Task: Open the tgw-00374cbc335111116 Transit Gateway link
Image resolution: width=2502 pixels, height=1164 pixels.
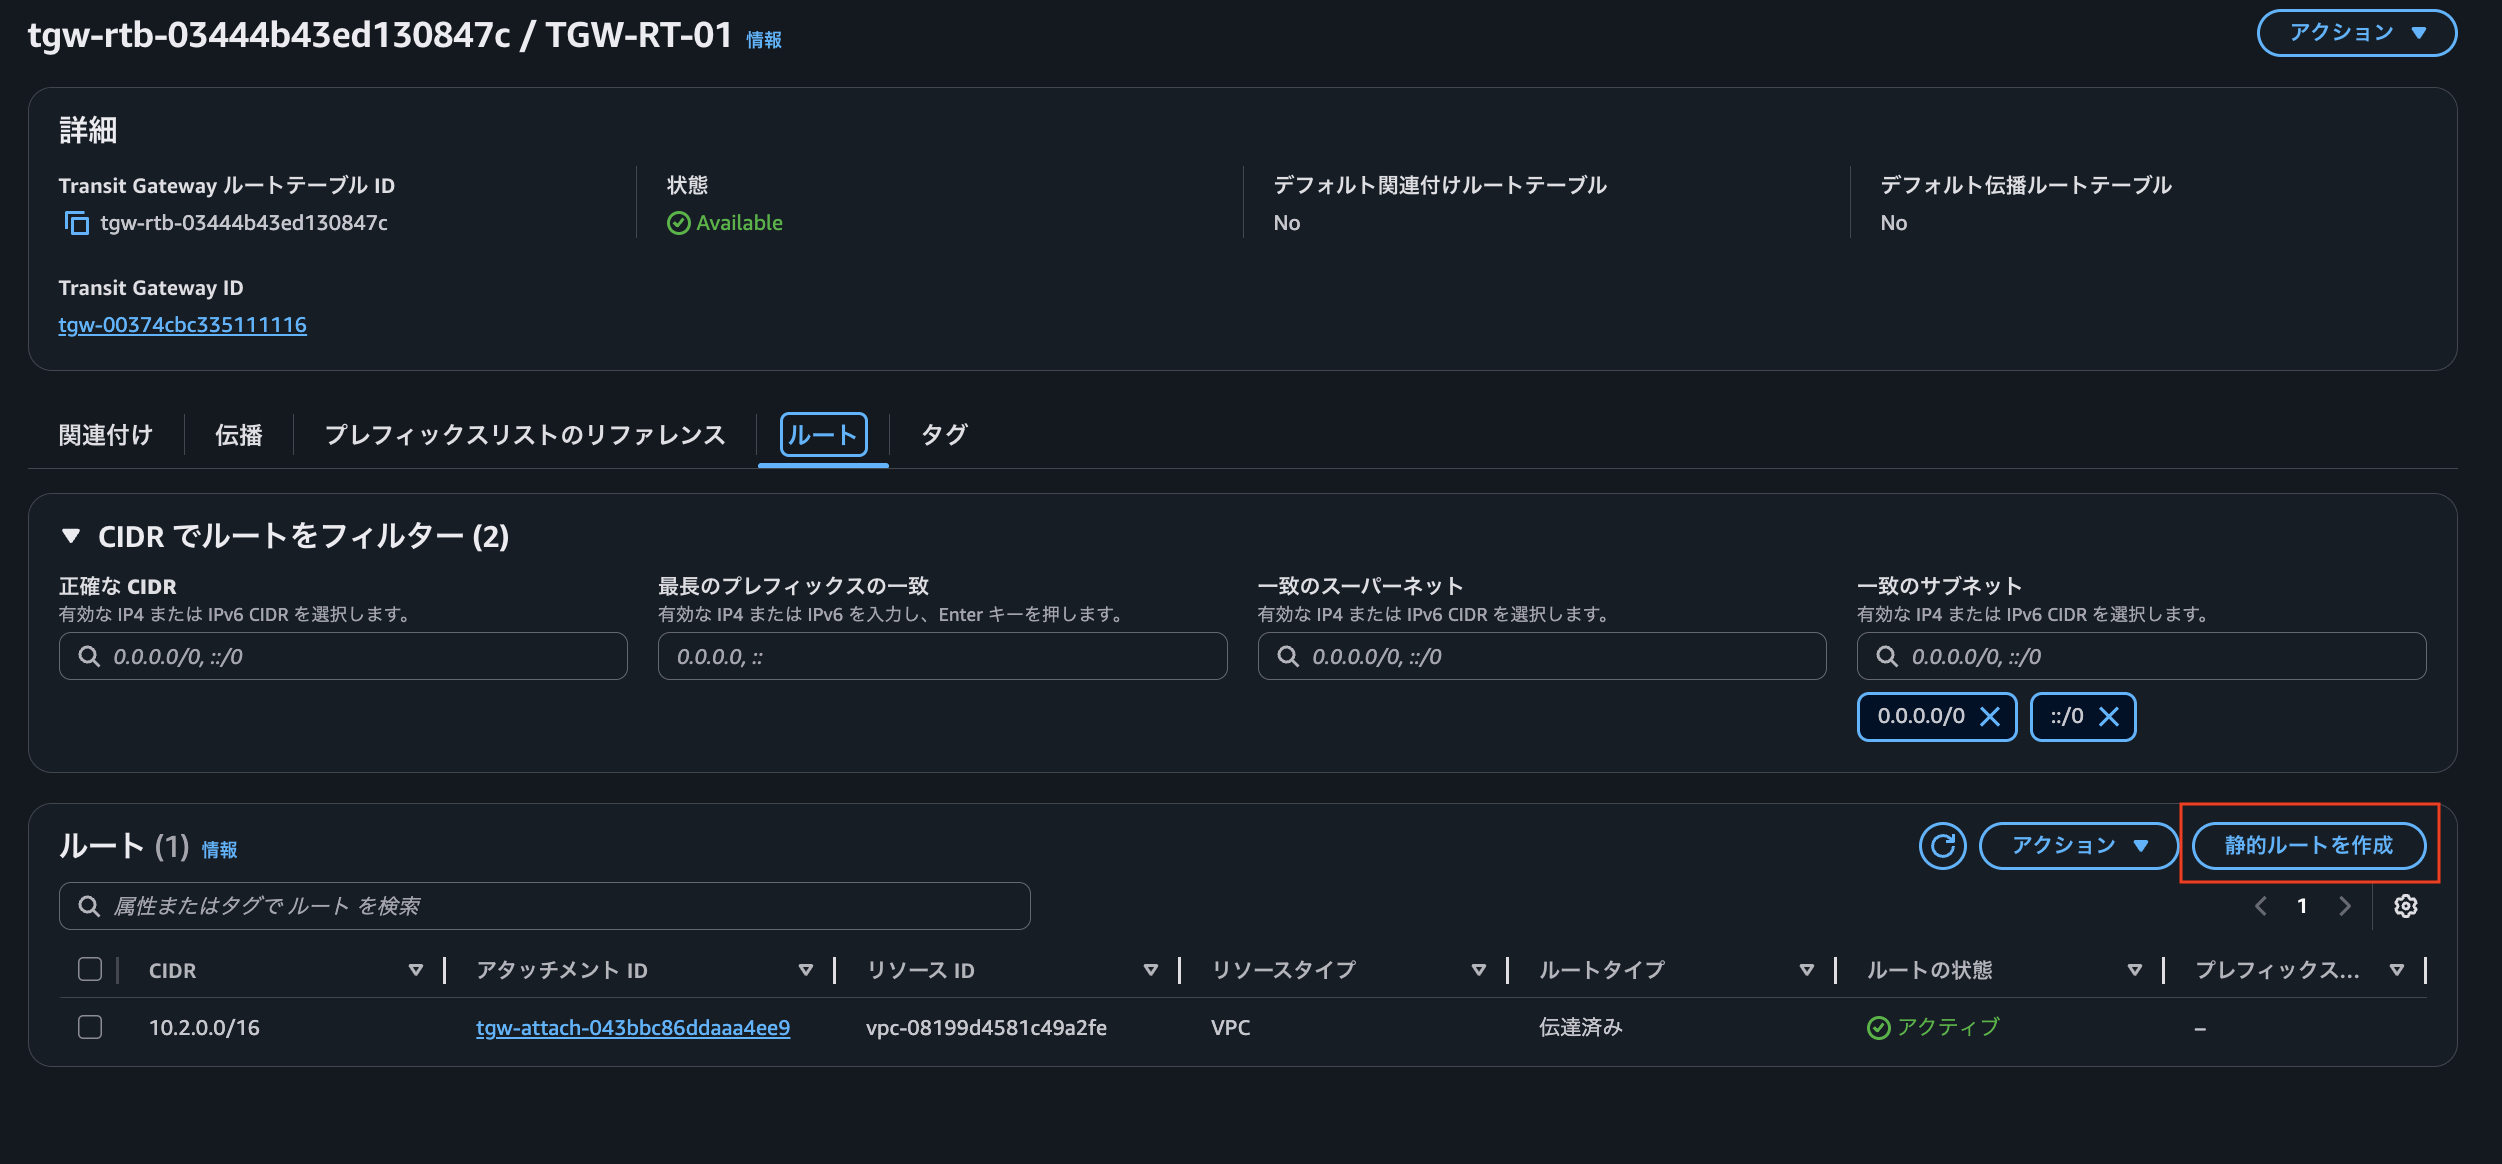Action: [183, 324]
